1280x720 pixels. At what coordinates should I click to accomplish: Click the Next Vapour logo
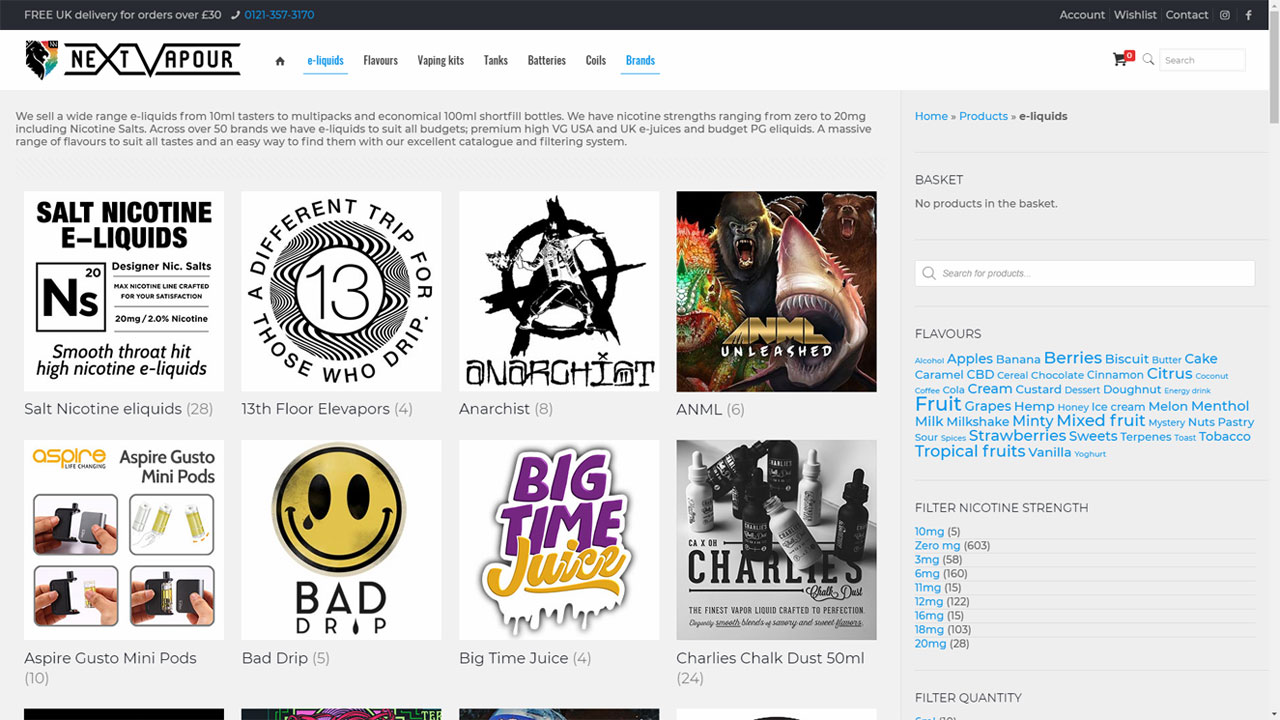pyautogui.click(x=133, y=60)
